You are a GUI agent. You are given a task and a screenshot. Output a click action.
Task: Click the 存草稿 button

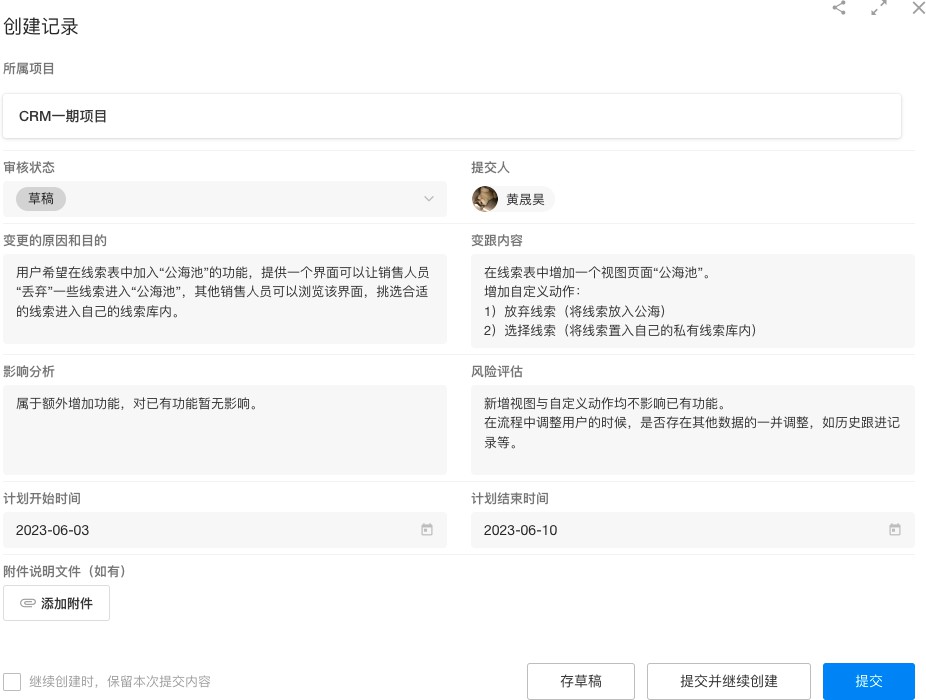coord(580,681)
